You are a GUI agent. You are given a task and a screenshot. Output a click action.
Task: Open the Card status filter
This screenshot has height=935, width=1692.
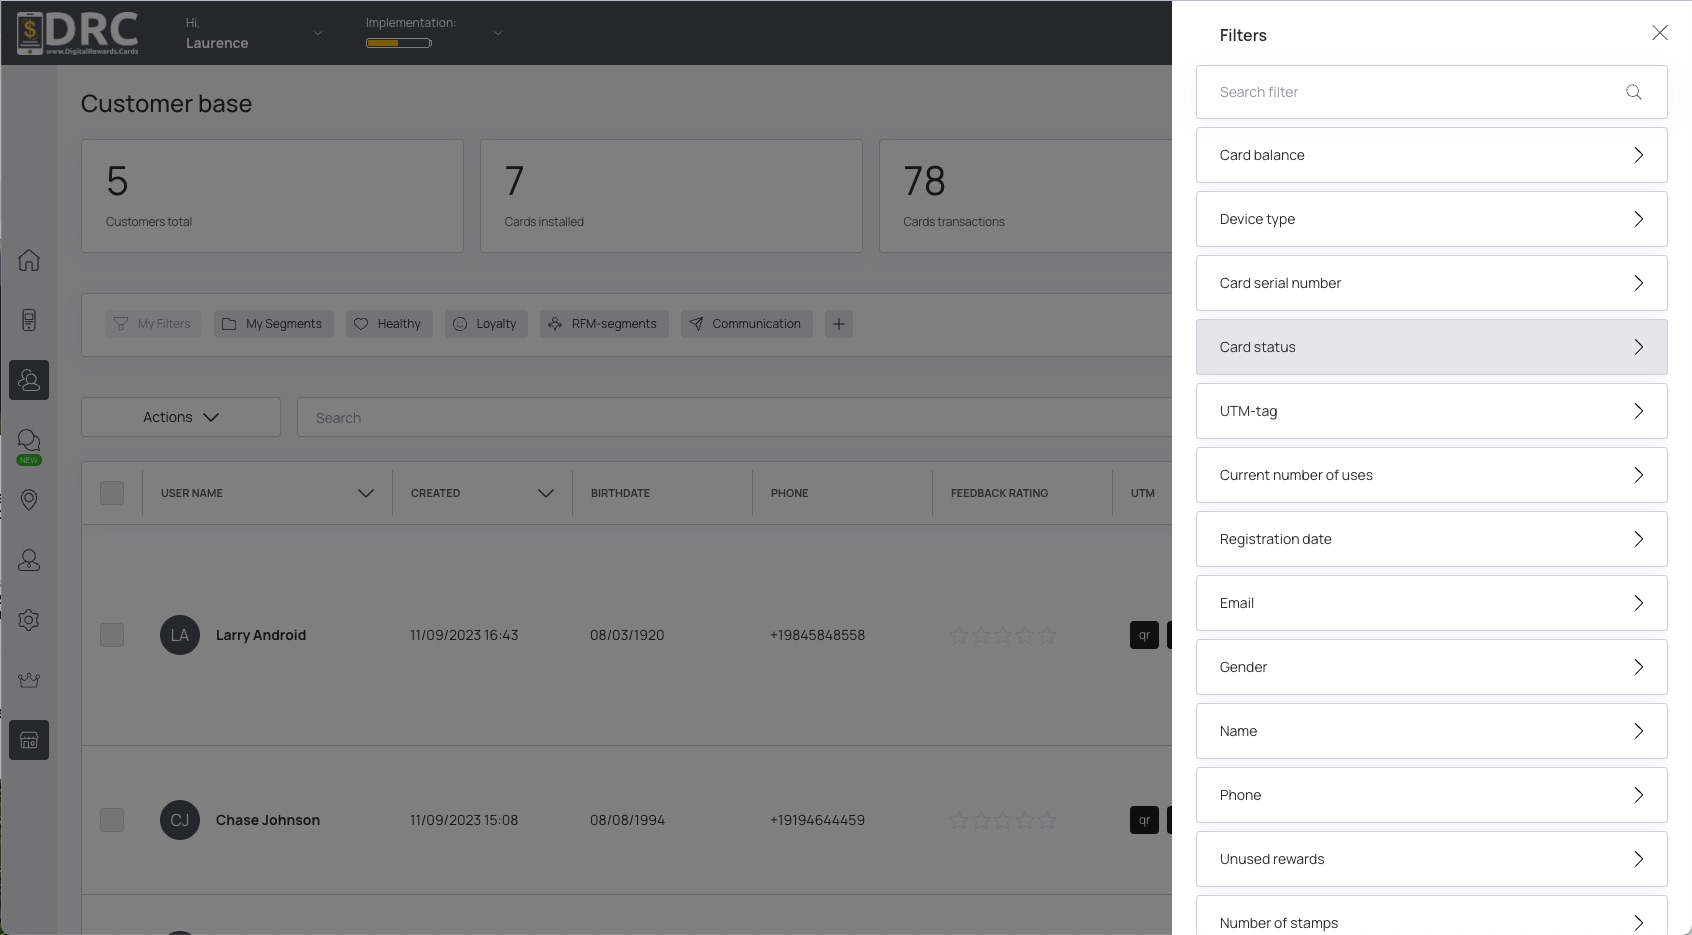tap(1431, 347)
